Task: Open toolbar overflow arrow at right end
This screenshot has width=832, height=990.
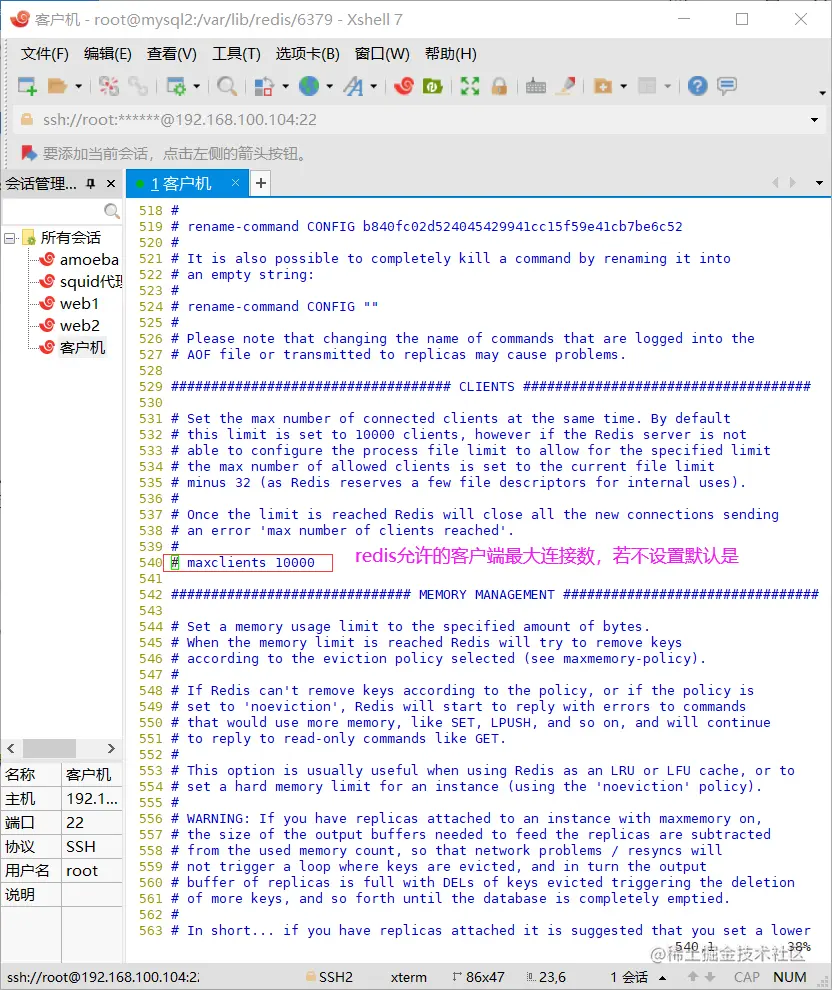Action: point(822,93)
